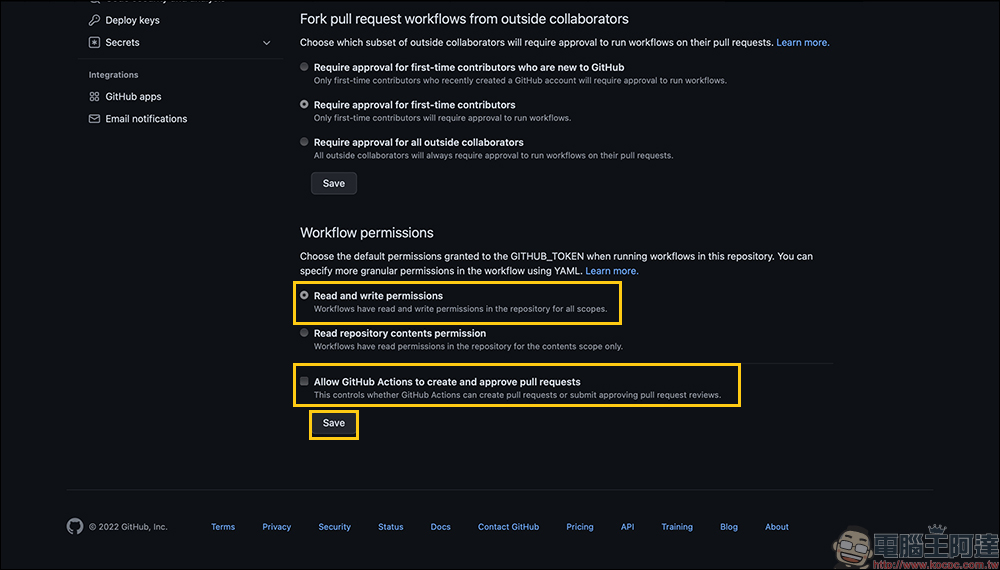Go to Contact GitHub footer link

[x=508, y=527]
